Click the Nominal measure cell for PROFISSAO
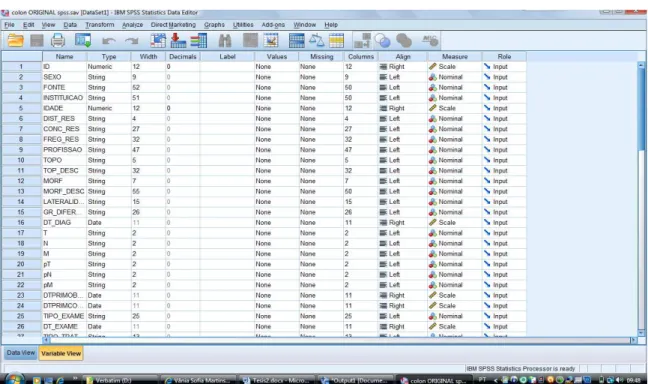Screen dimensions: 648x384 coord(455,150)
